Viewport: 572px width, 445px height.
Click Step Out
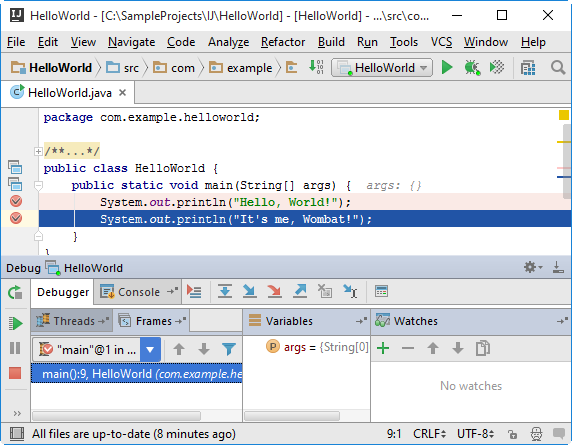(x=300, y=291)
